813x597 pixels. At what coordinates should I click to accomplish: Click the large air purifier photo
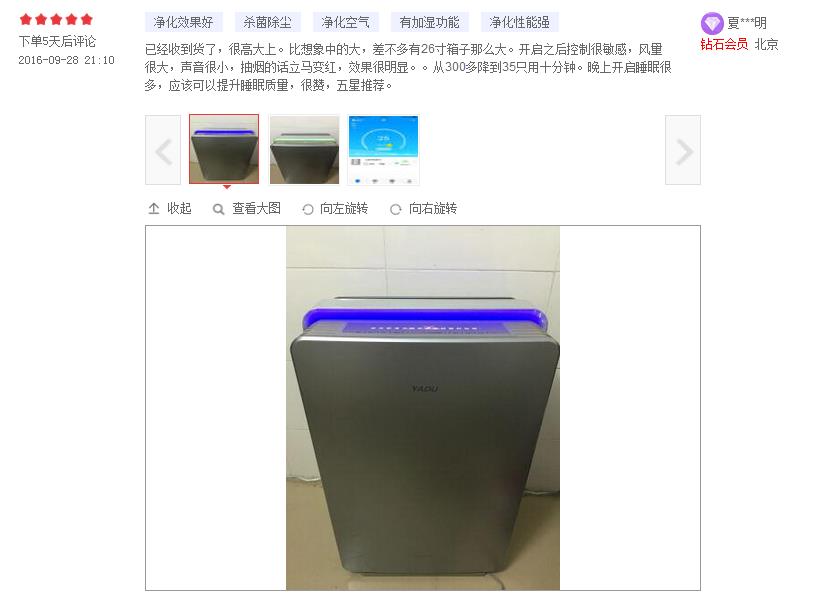pyautogui.click(x=423, y=408)
